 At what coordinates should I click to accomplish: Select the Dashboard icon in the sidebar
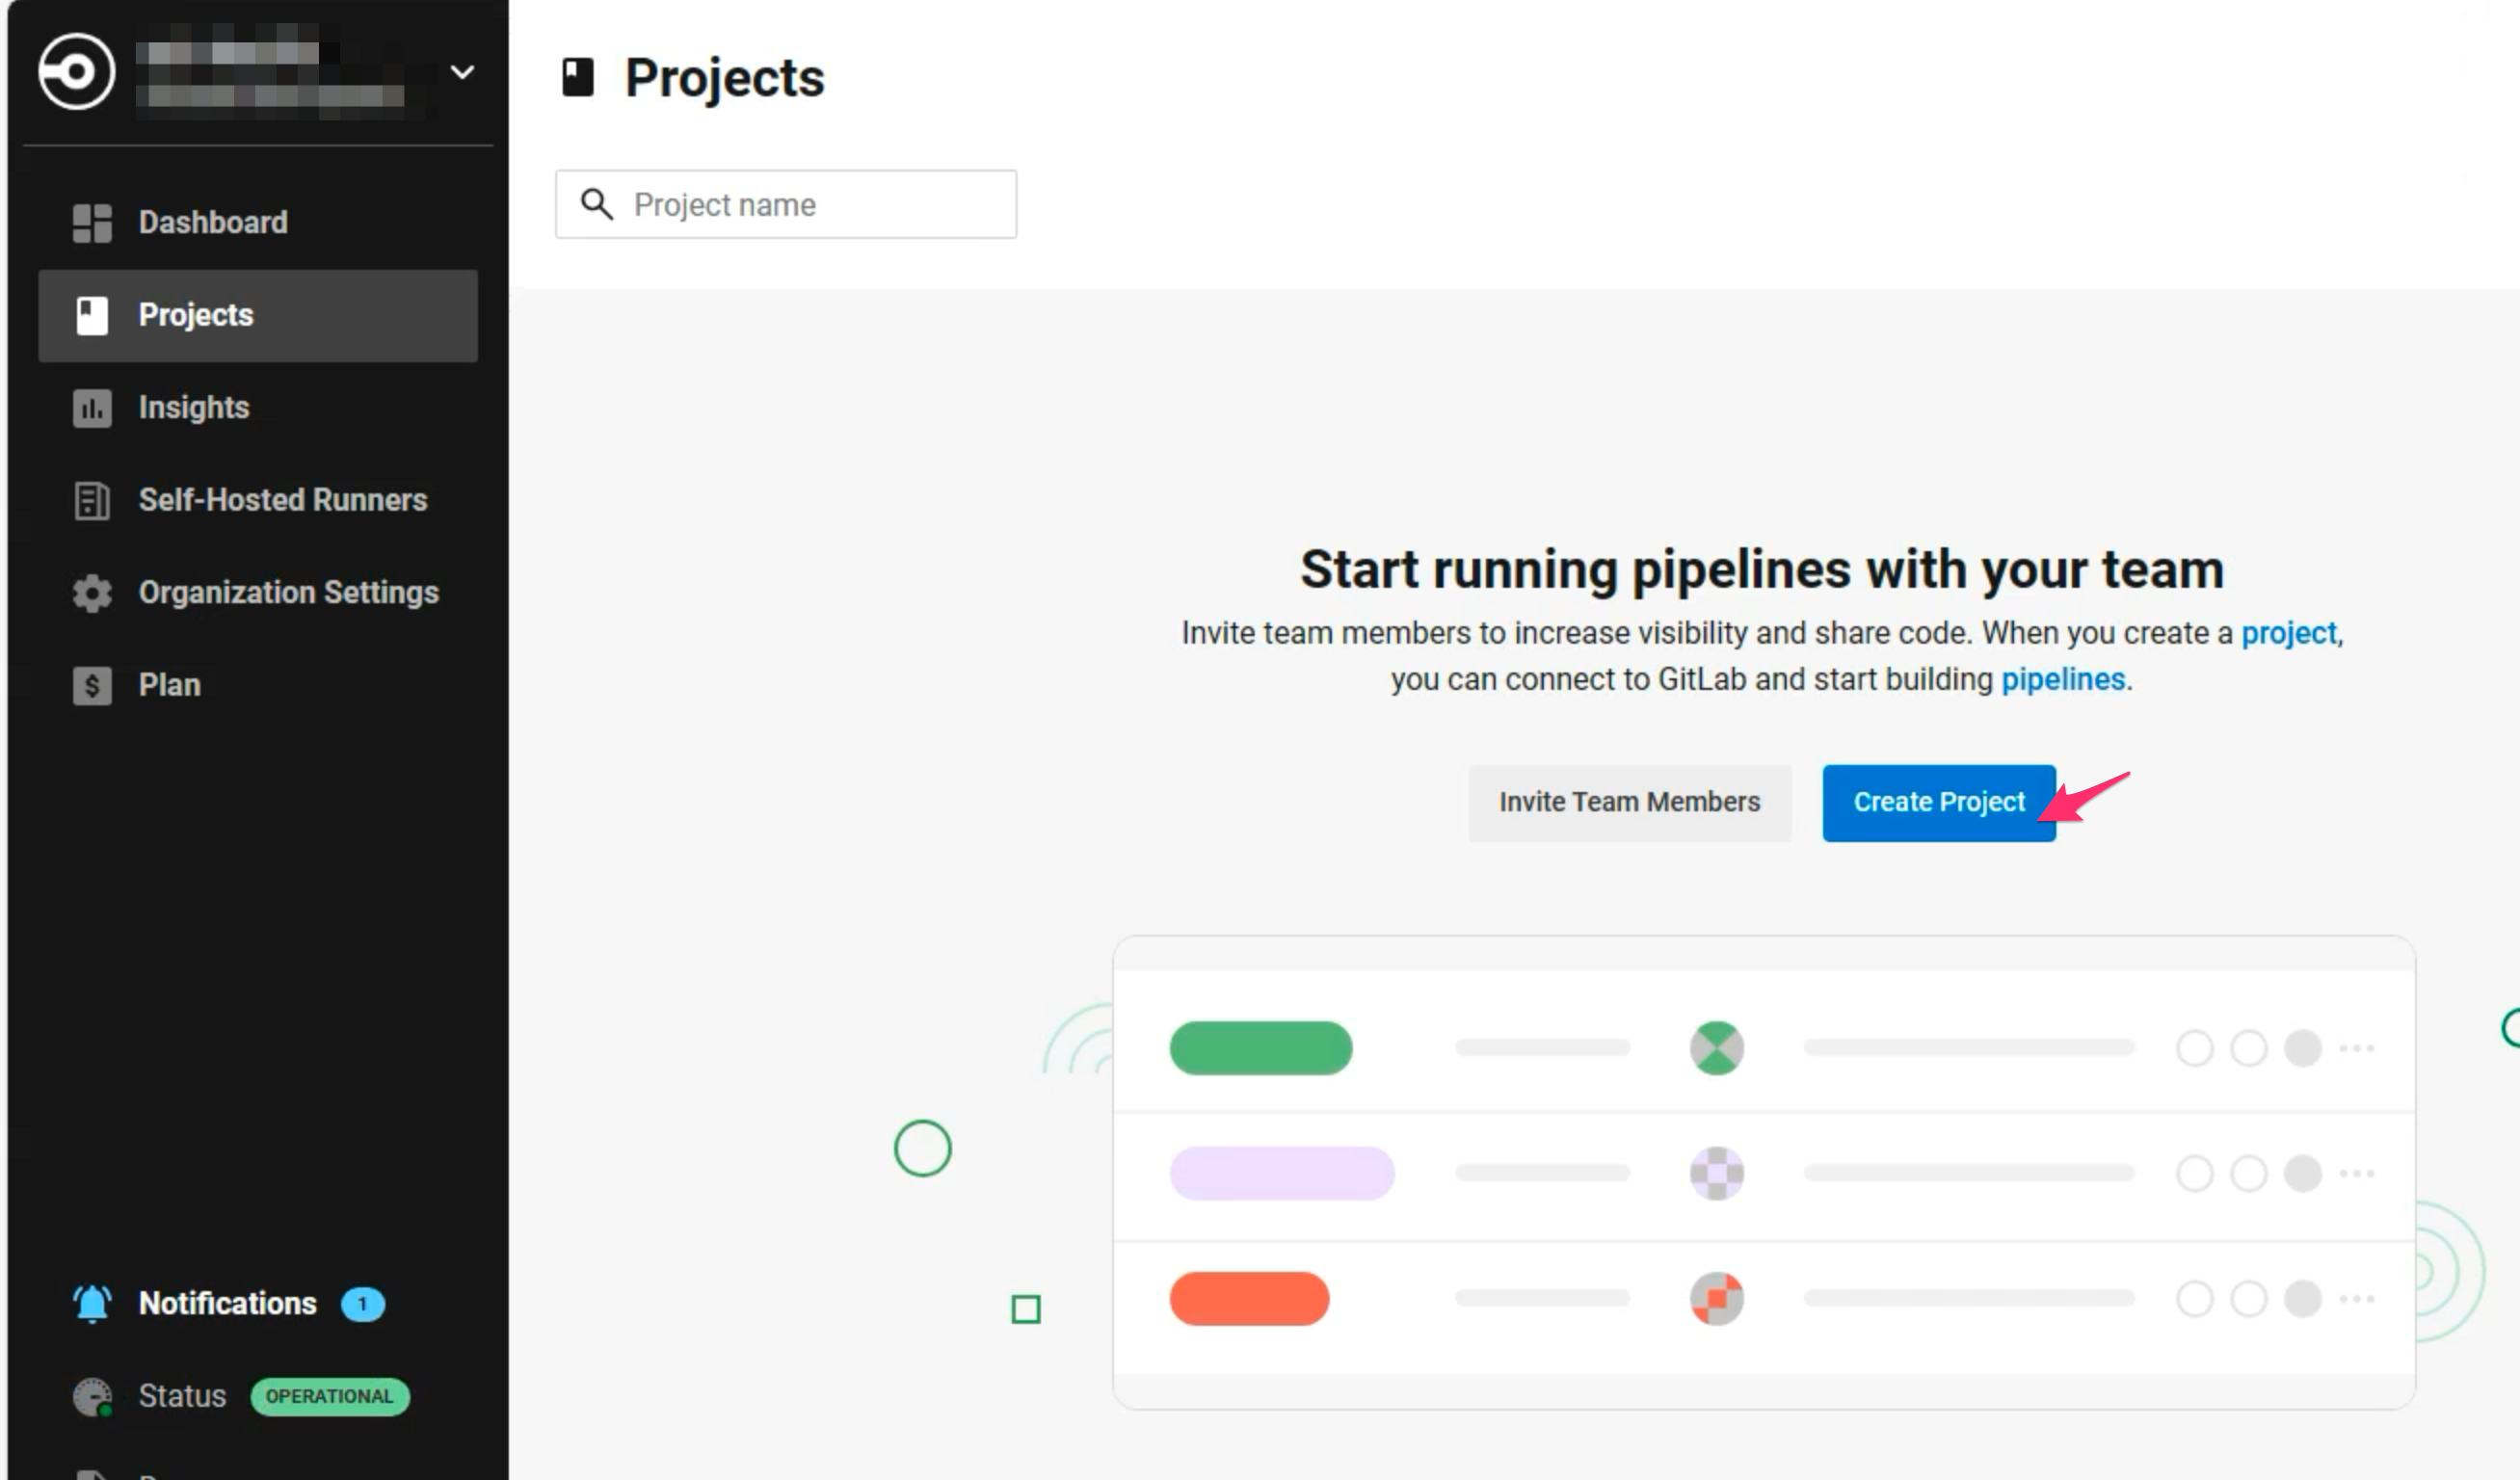click(x=91, y=223)
